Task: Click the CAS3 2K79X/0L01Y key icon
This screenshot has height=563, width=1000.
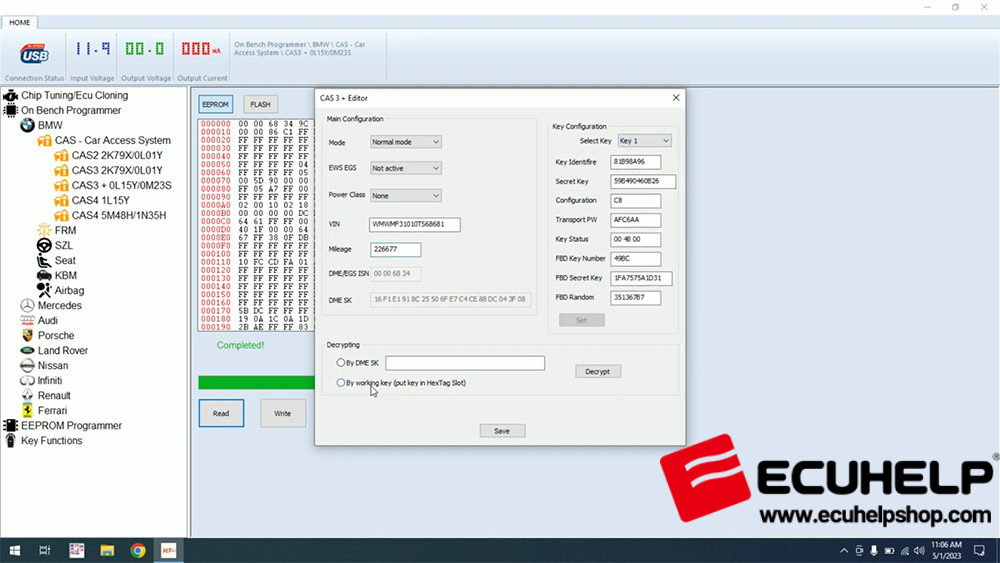Action: coord(61,170)
